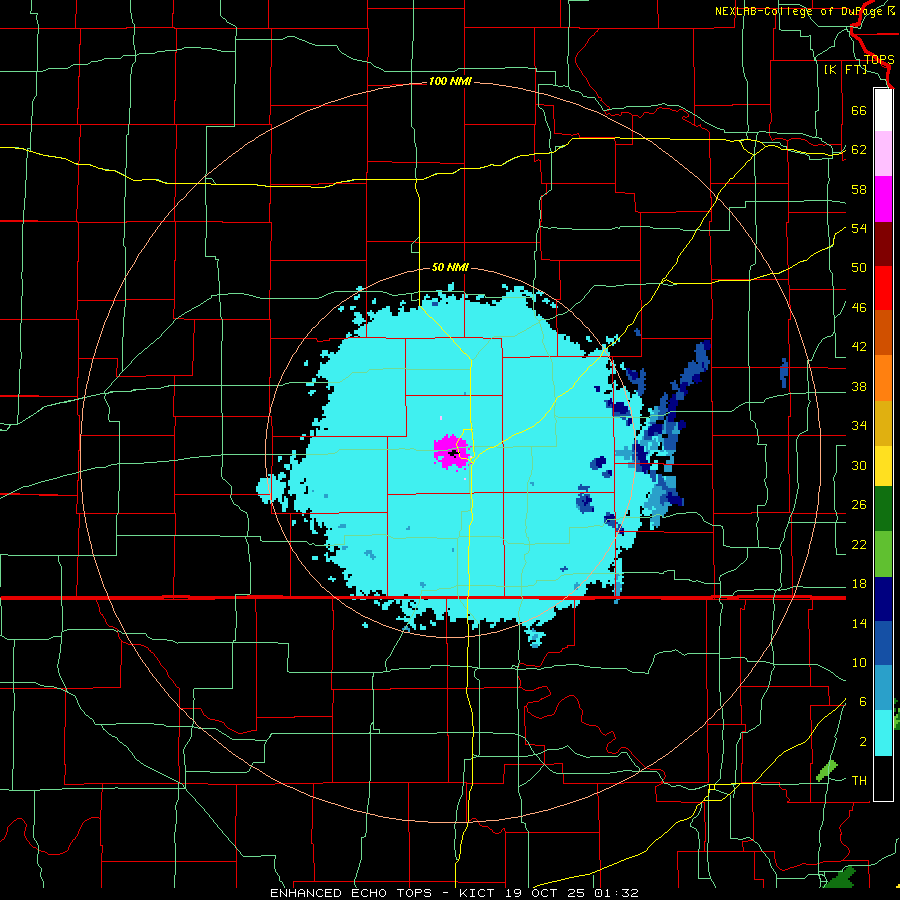Click the magenta legend swatch
The height and width of the screenshot is (900, 900).
[883, 199]
